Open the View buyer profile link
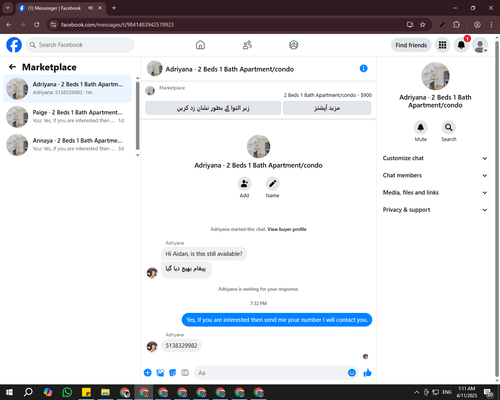 pyautogui.click(x=287, y=229)
